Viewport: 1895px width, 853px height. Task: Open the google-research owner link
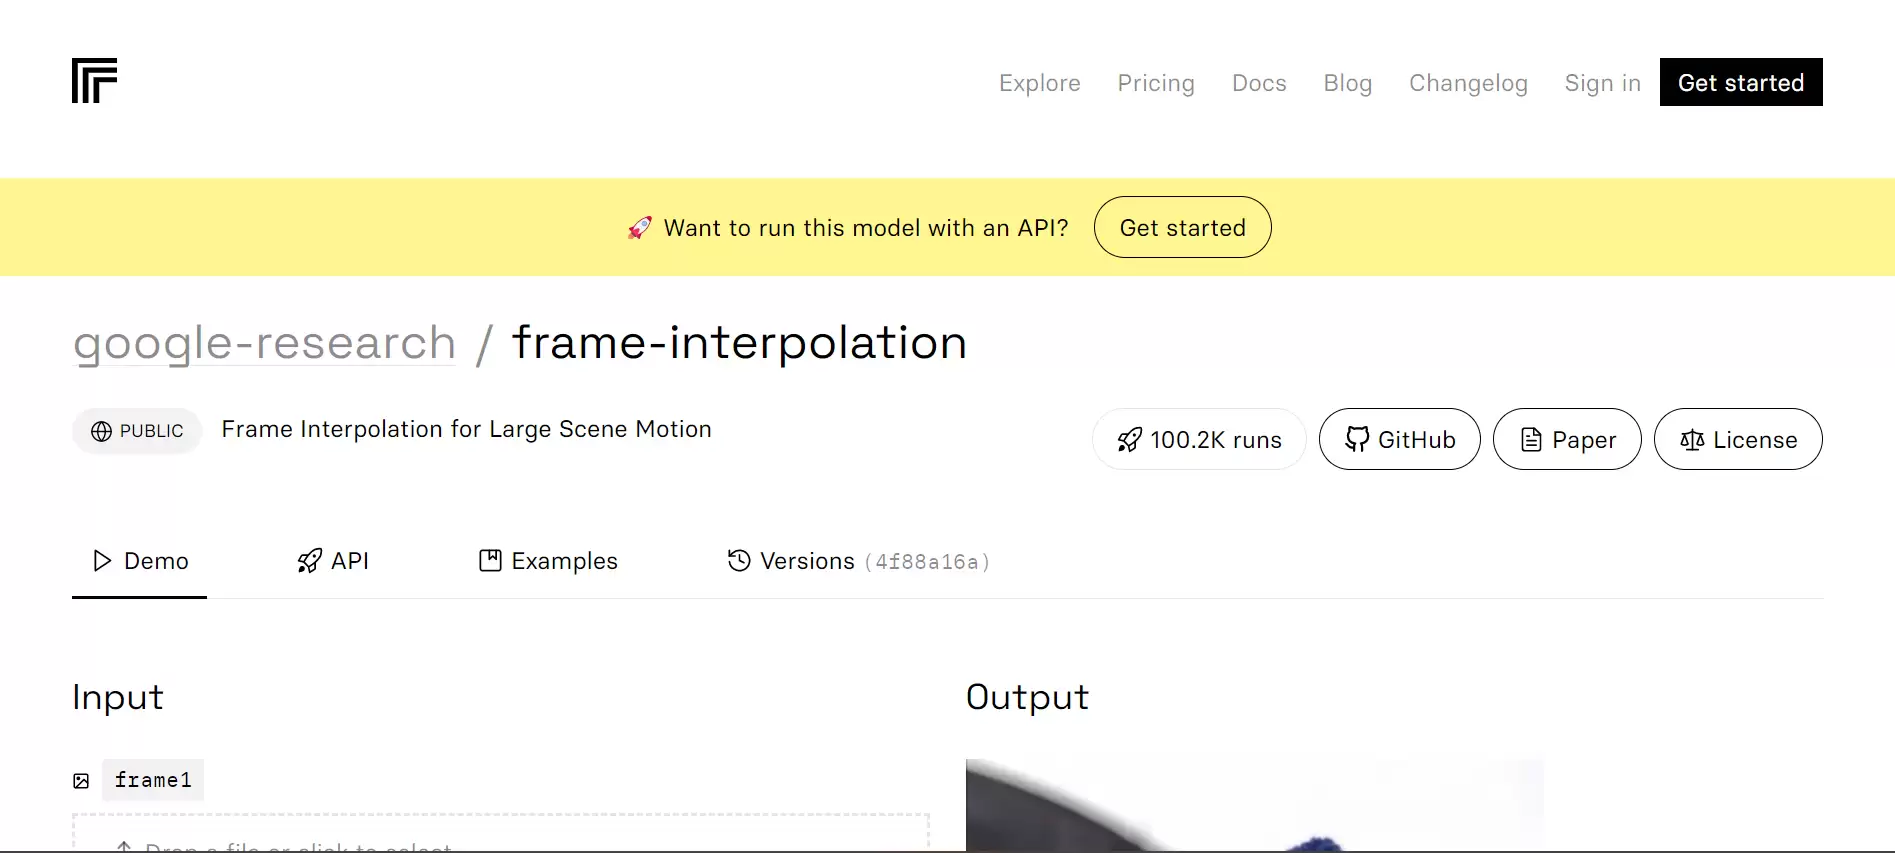coord(265,343)
